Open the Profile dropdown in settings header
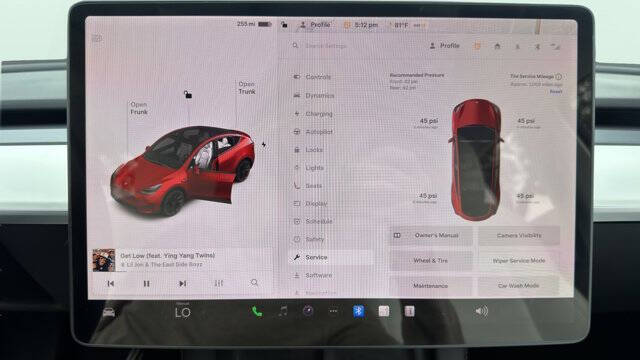 point(444,46)
